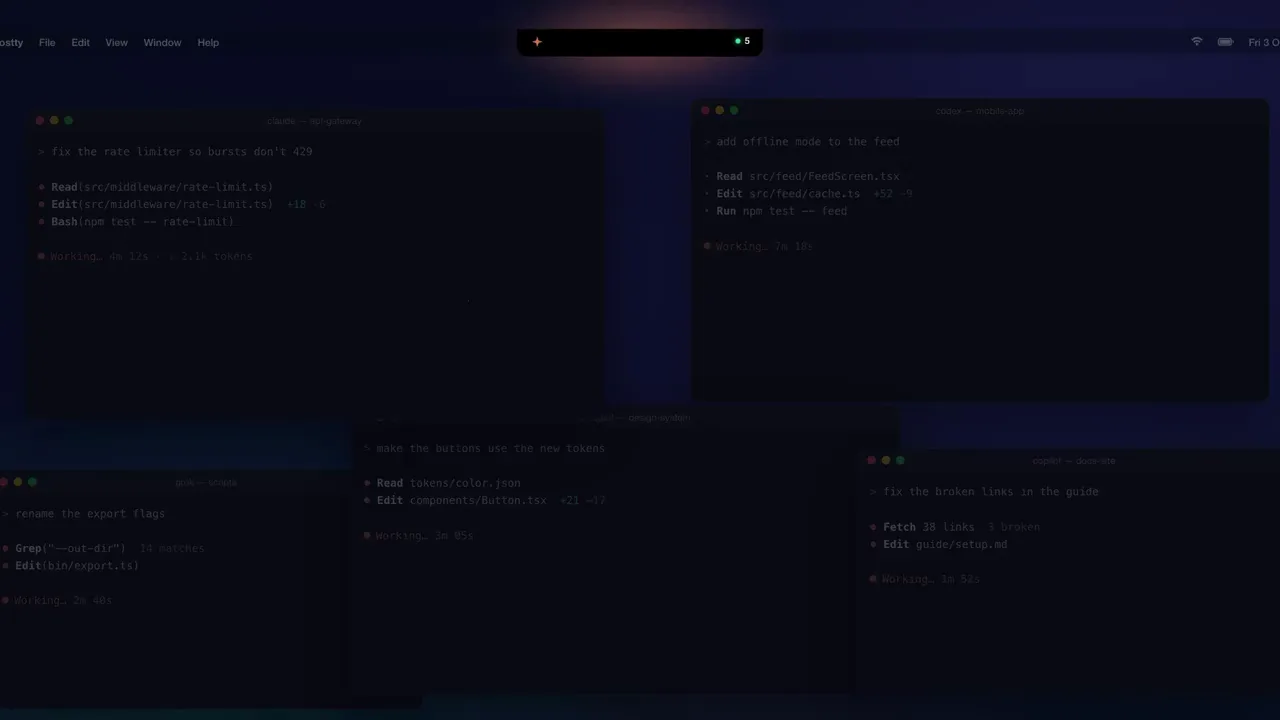Click the "claude — api-gateway" window title
The image size is (1280, 720).
pyautogui.click(x=315, y=121)
